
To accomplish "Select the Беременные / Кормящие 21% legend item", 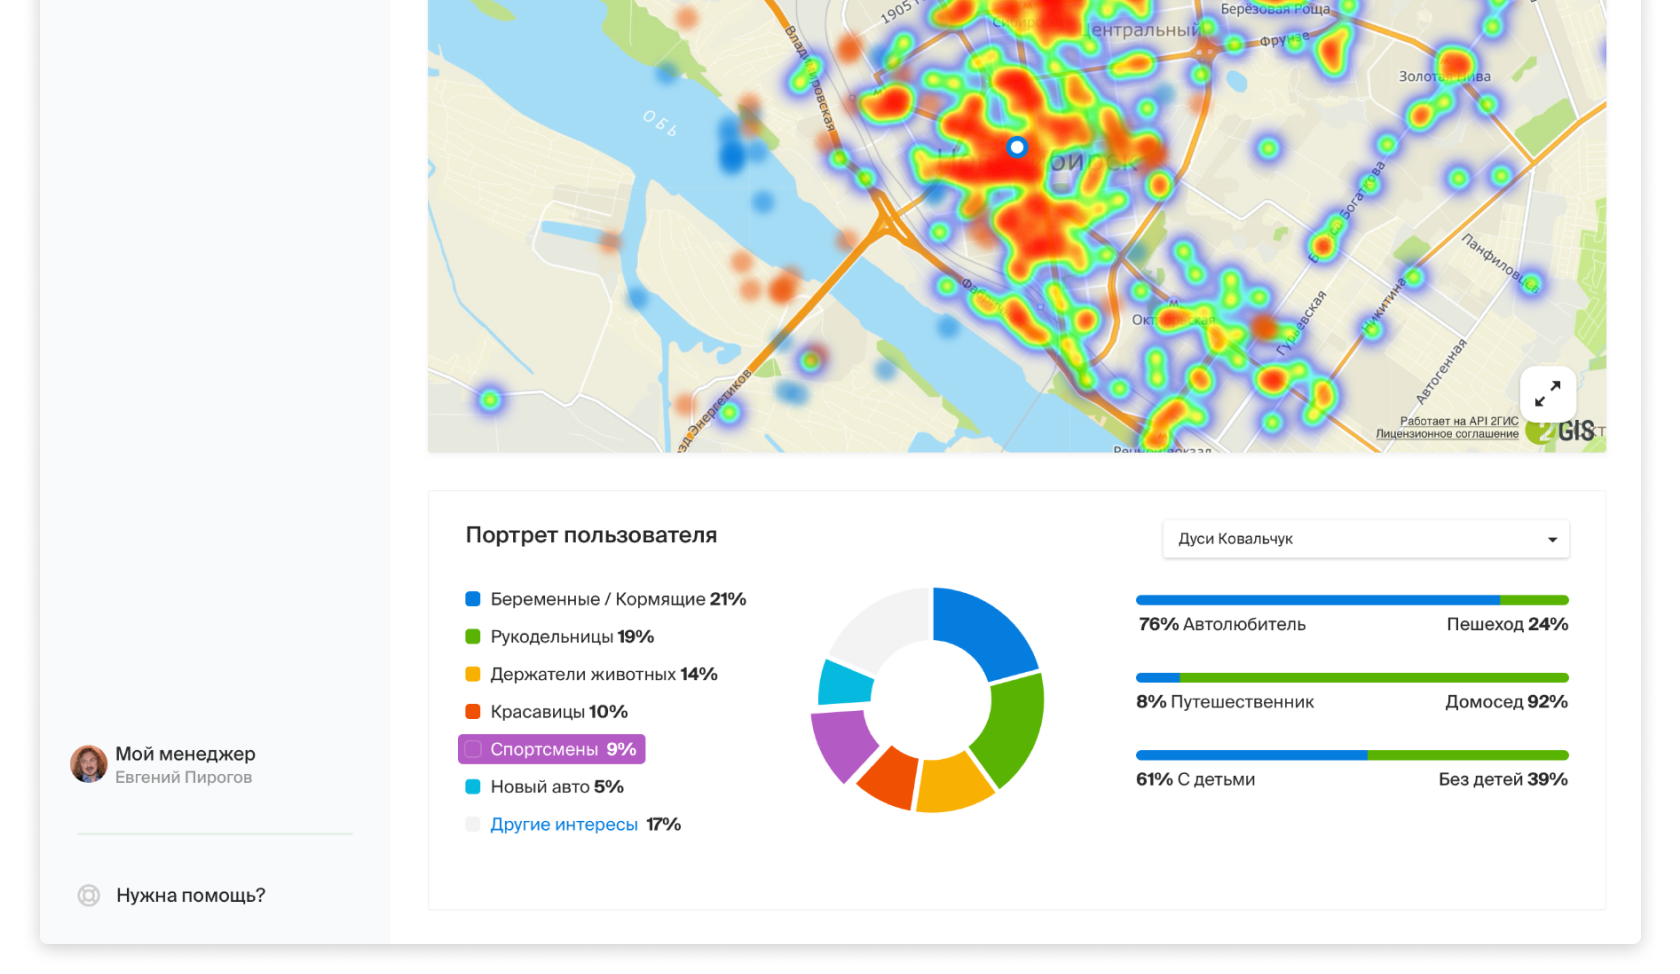I will pos(606,599).
